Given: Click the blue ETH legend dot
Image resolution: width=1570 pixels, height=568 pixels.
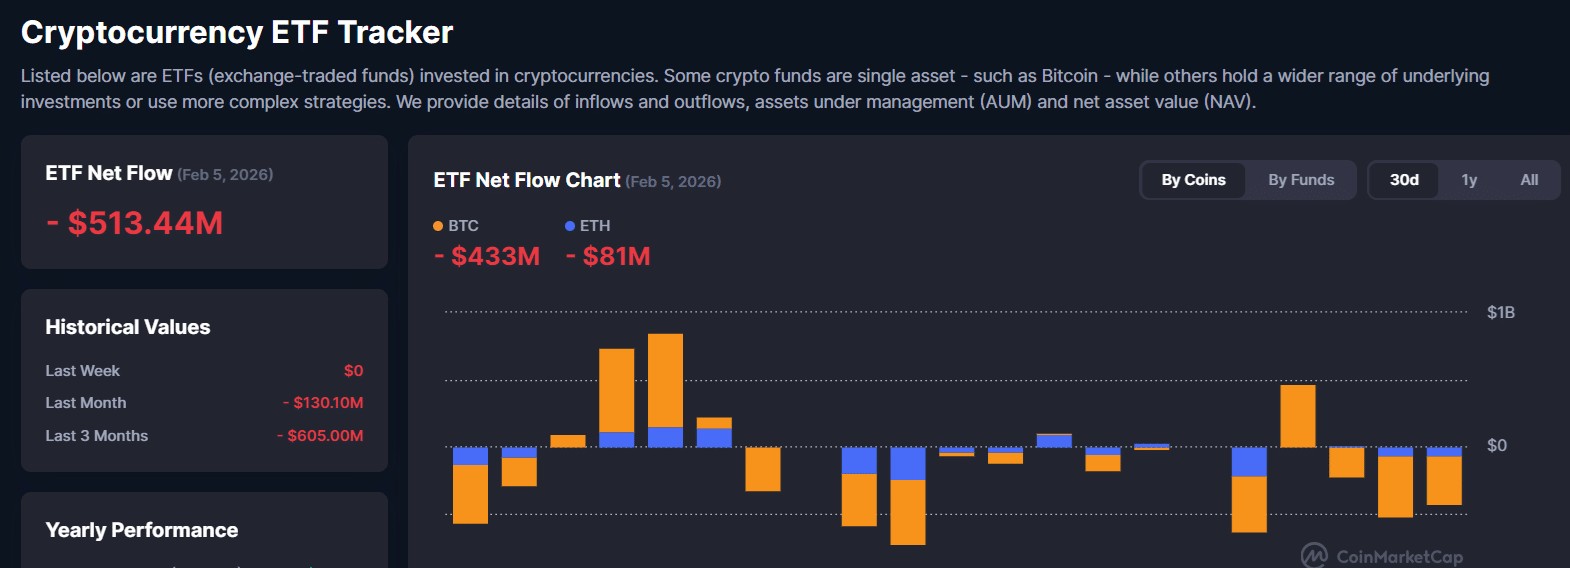Looking at the screenshot, I should 570,226.
